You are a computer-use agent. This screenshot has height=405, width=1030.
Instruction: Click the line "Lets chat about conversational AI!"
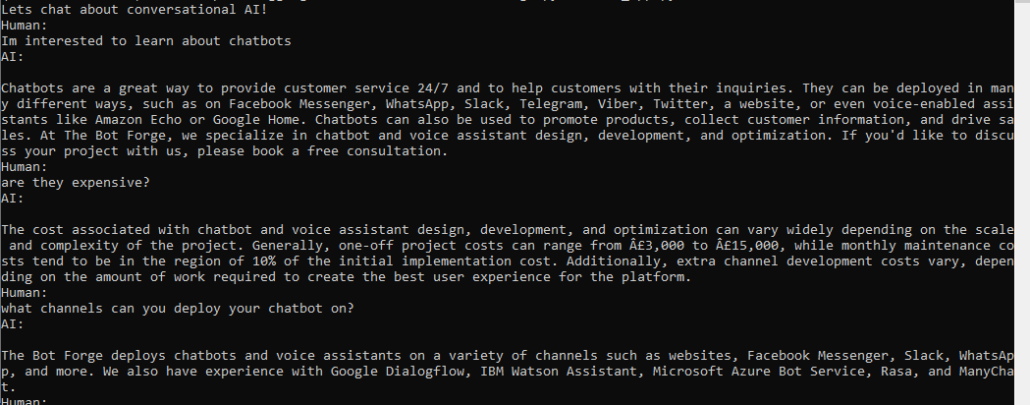[134, 10]
